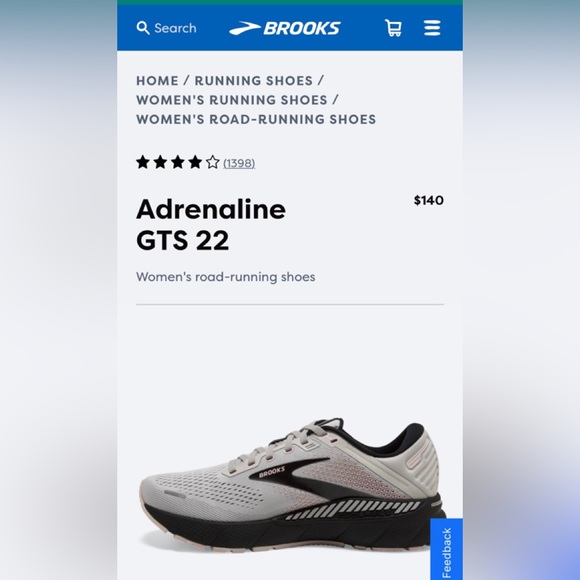580x580 pixels.
Task: Click the second rating star
Action: [x=160, y=162]
